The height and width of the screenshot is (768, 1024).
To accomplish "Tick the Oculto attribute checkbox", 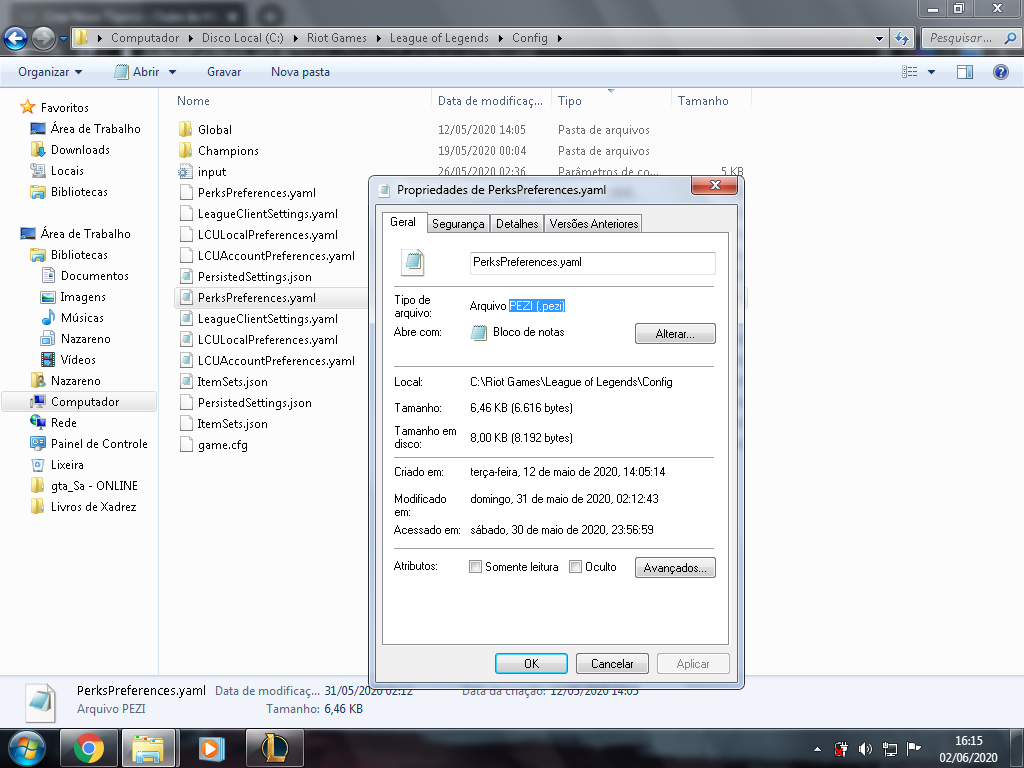I will click(x=575, y=567).
